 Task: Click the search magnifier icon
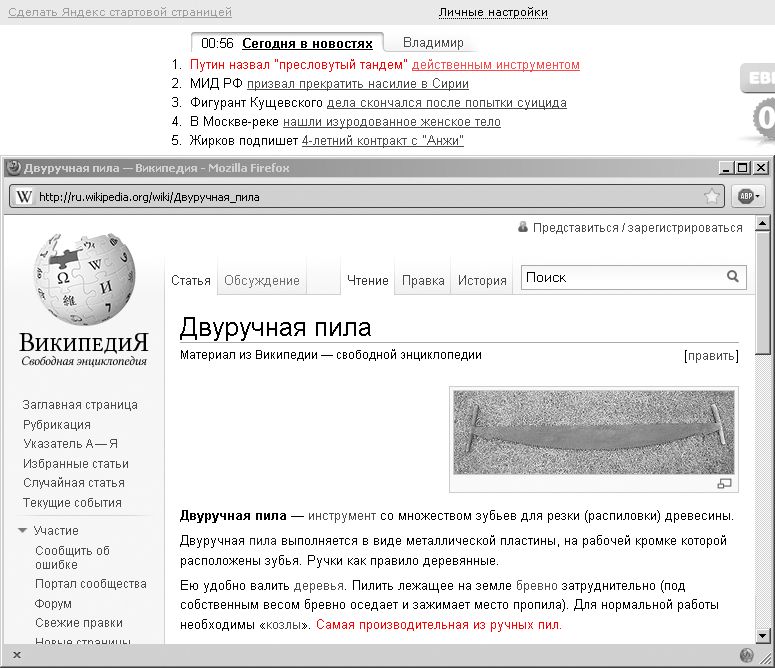[733, 277]
